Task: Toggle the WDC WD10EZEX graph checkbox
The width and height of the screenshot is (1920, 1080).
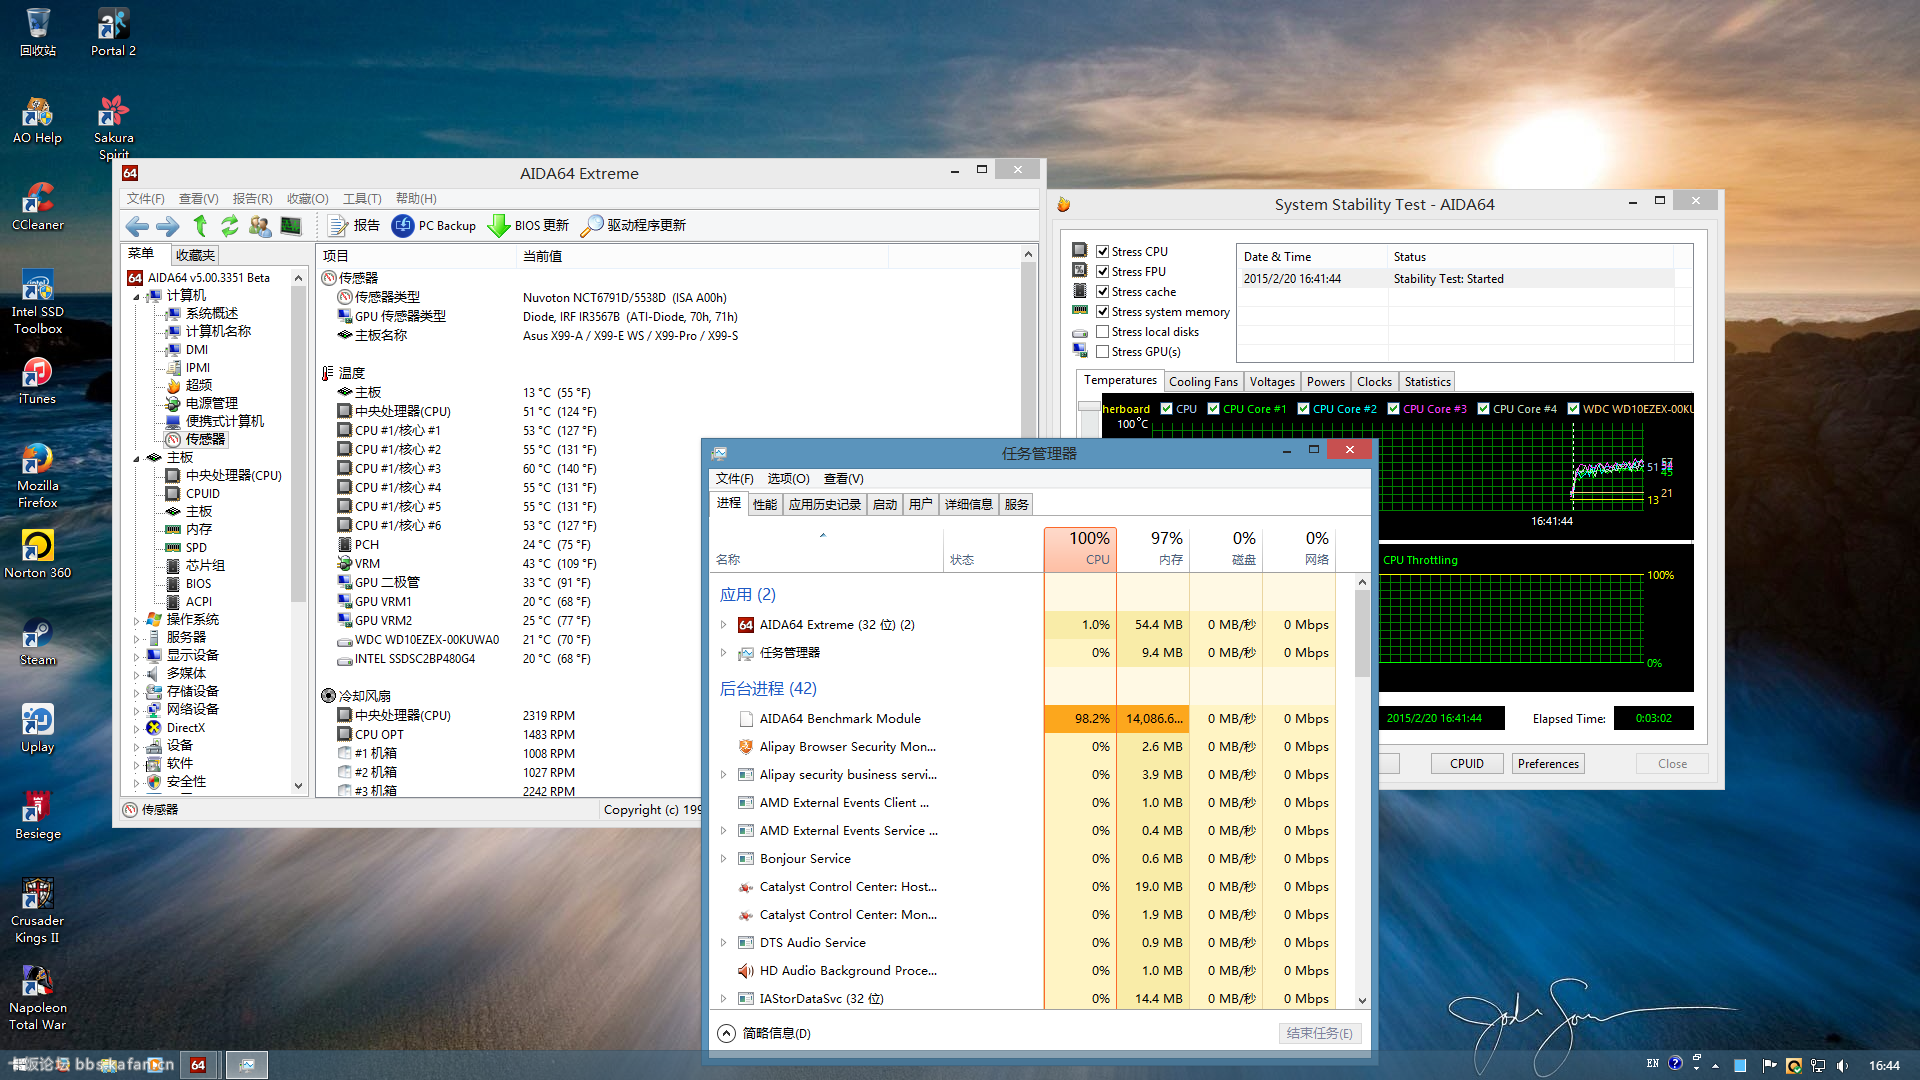Action: 1573,408
